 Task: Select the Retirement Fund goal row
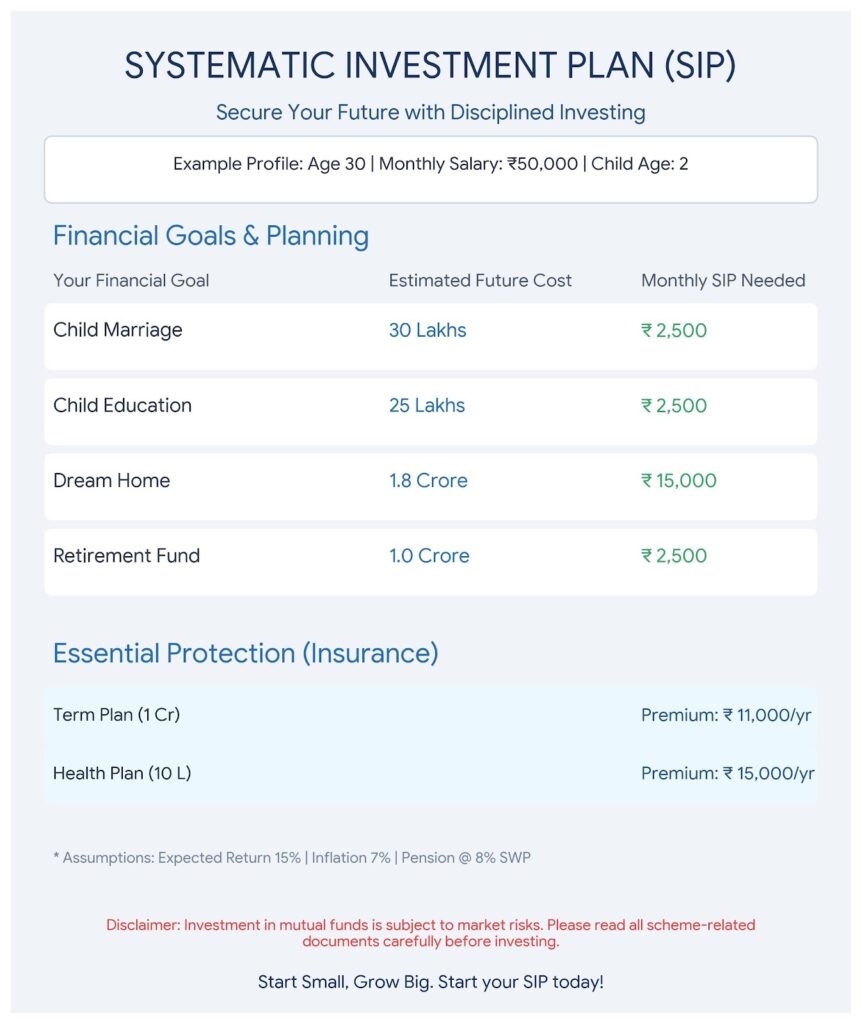[x=430, y=562]
